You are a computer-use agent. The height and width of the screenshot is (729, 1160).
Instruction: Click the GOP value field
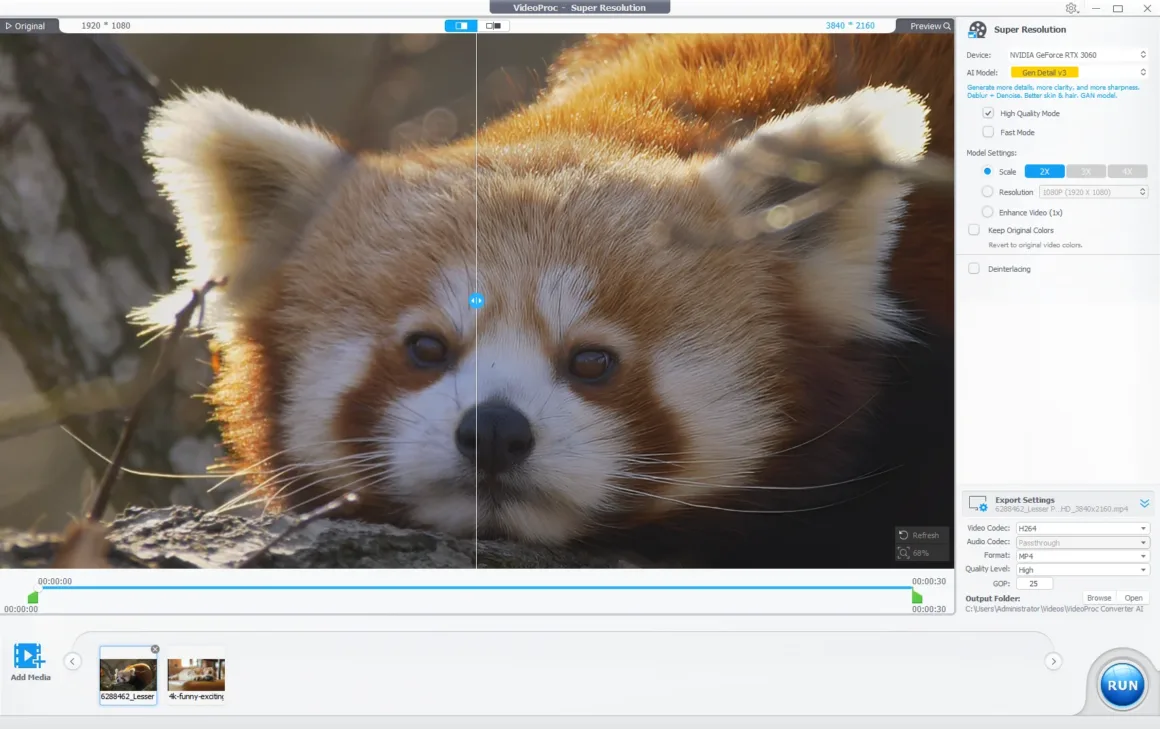click(1033, 584)
